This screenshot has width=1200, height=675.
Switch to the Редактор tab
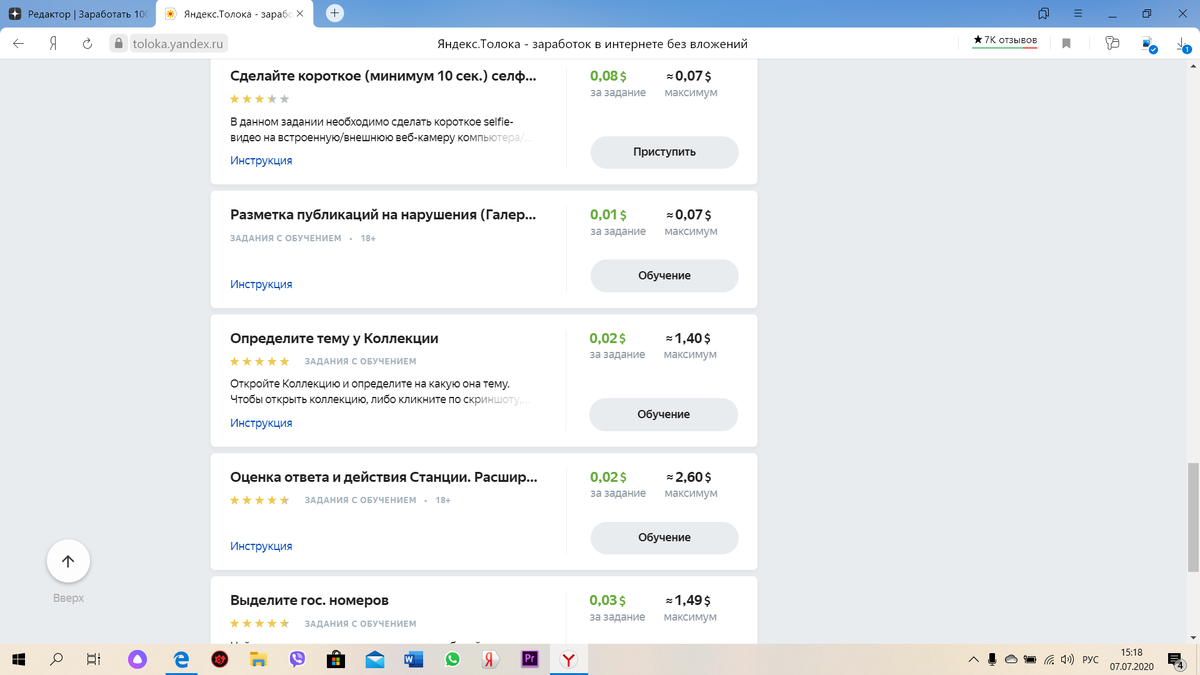(78, 14)
